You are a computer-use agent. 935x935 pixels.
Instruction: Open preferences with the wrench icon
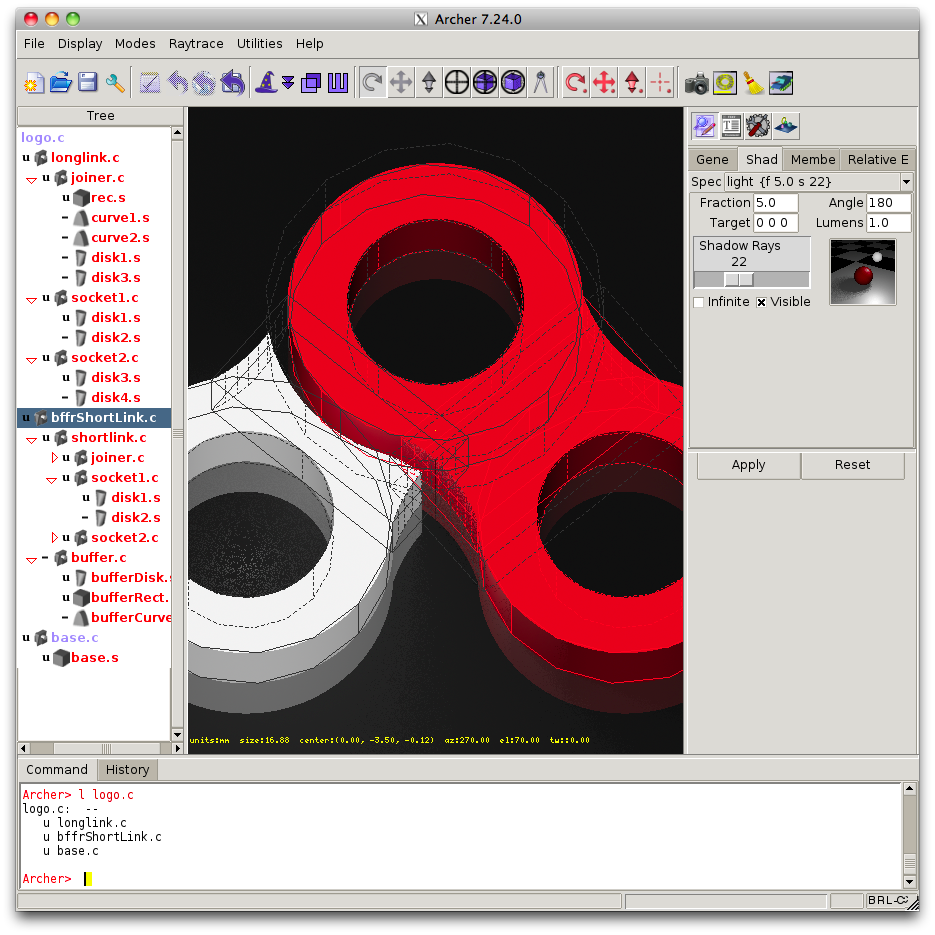pyautogui.click(x=115, y=83)
